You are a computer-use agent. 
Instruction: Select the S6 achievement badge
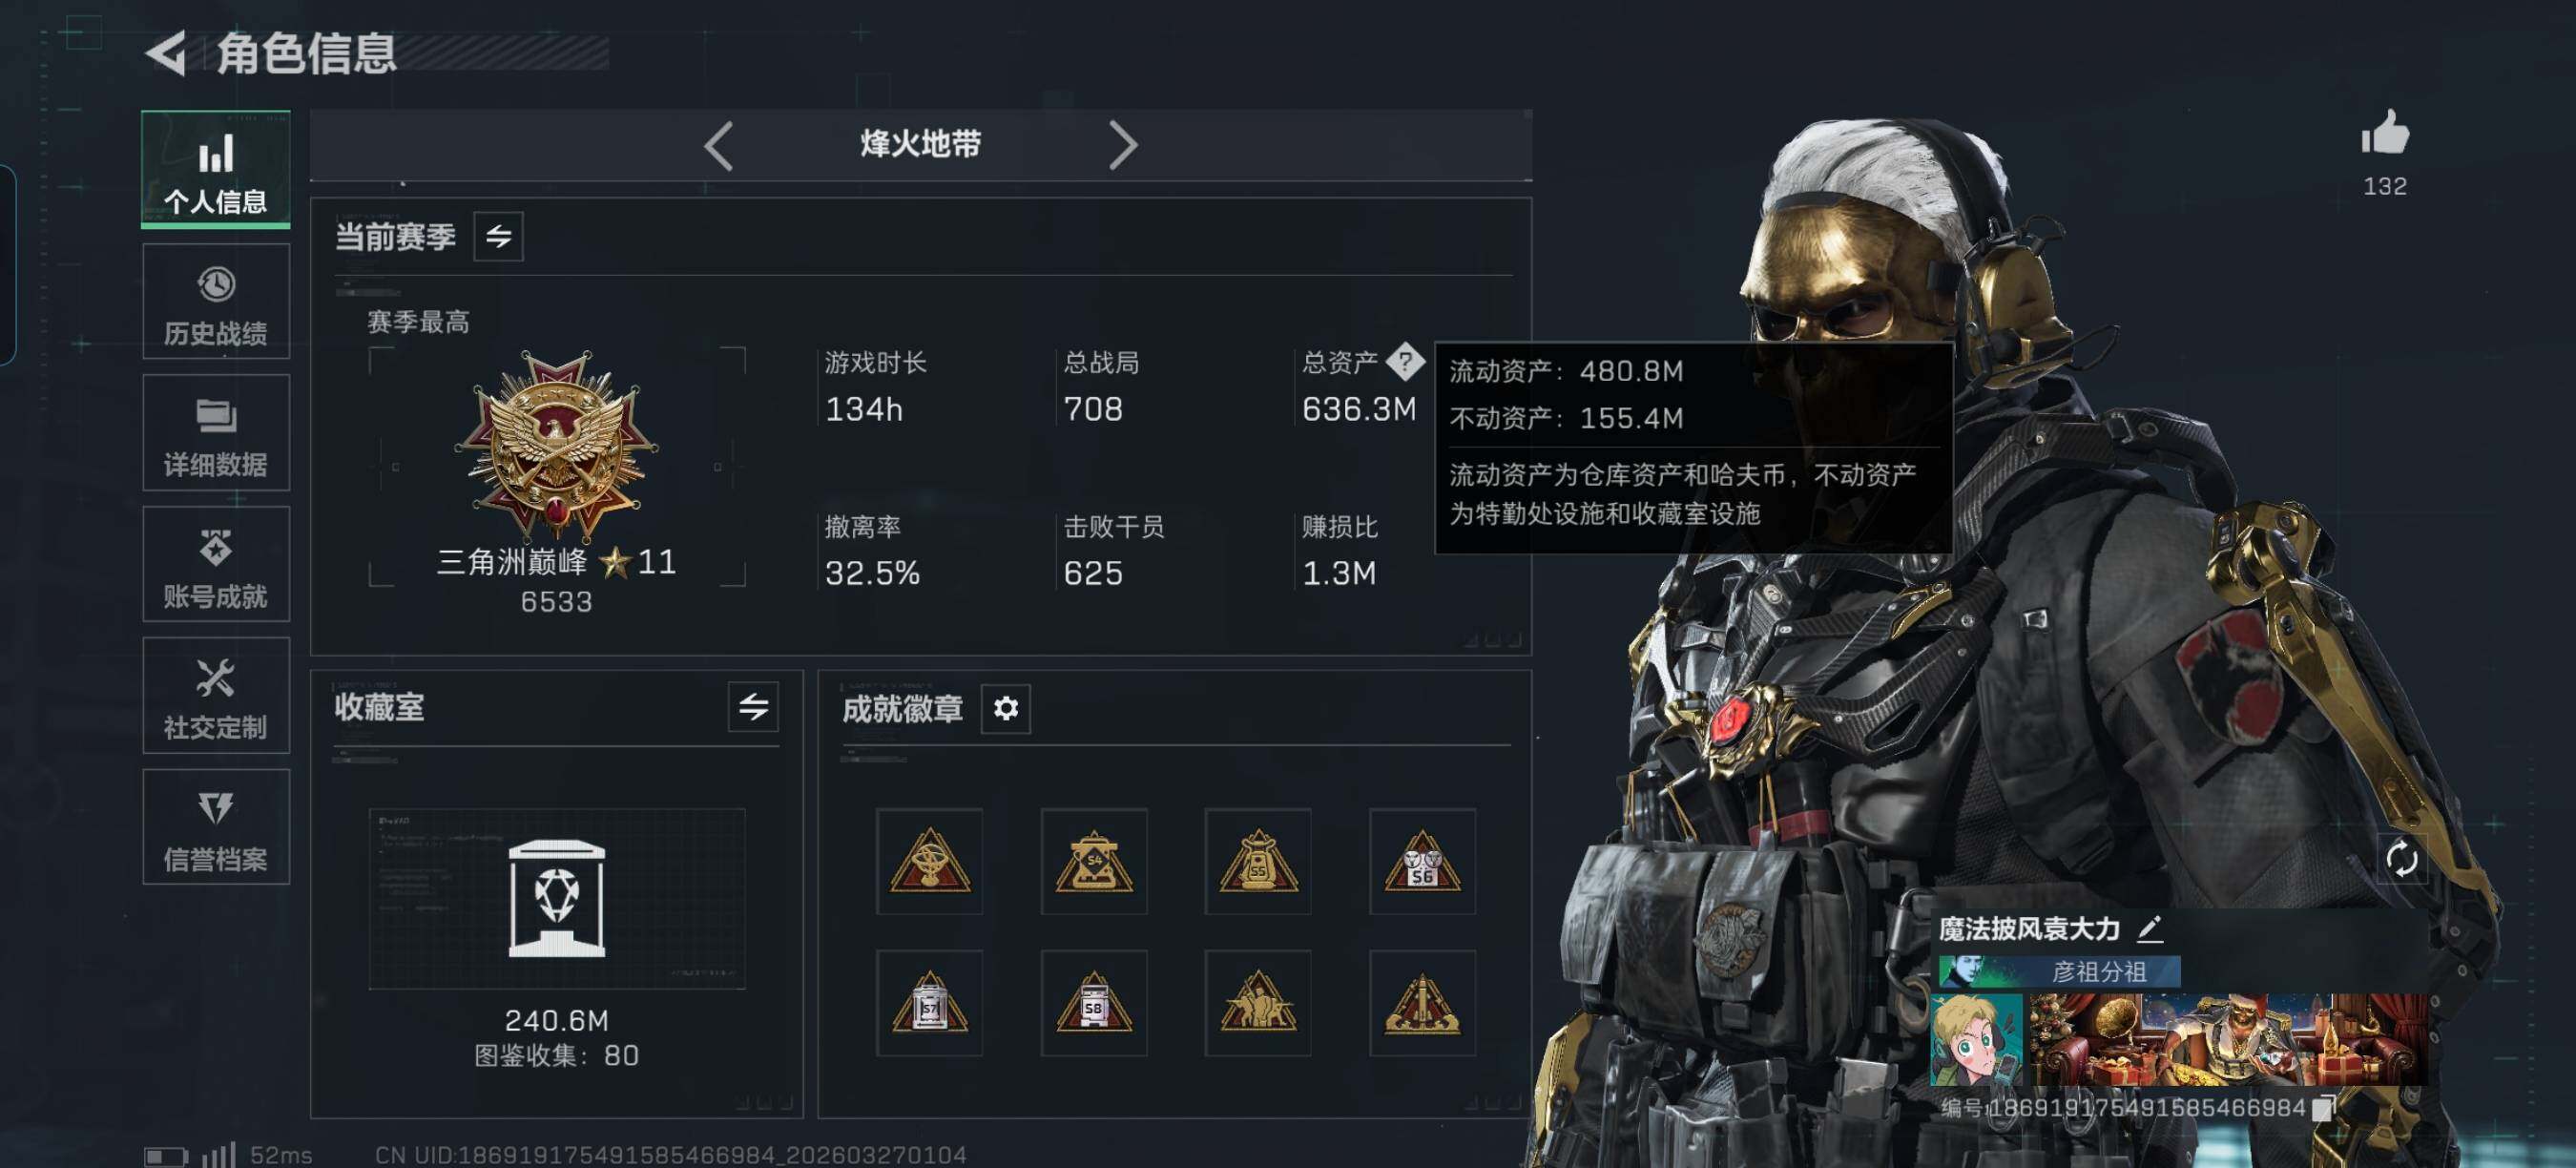pos(1422,861)
